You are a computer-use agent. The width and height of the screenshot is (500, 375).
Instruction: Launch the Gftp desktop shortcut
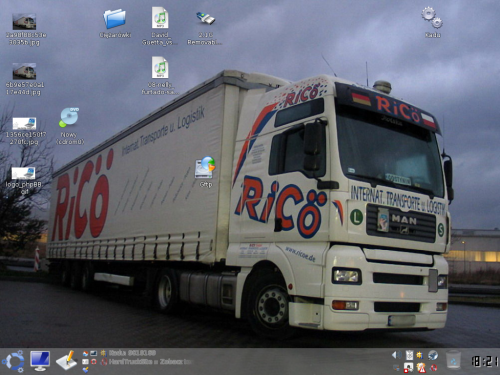pos(205,171)
